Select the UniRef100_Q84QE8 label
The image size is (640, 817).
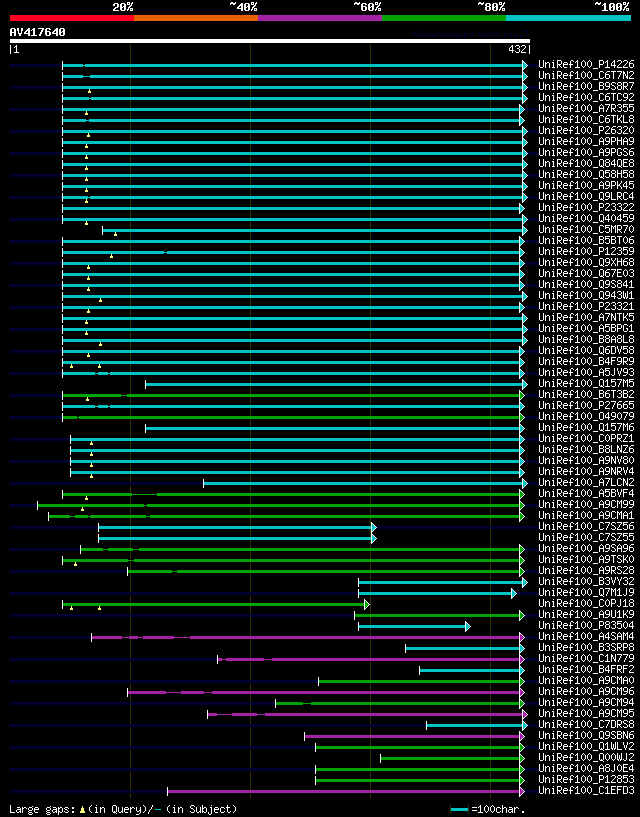pyautogui.click(x=586, y=164)
